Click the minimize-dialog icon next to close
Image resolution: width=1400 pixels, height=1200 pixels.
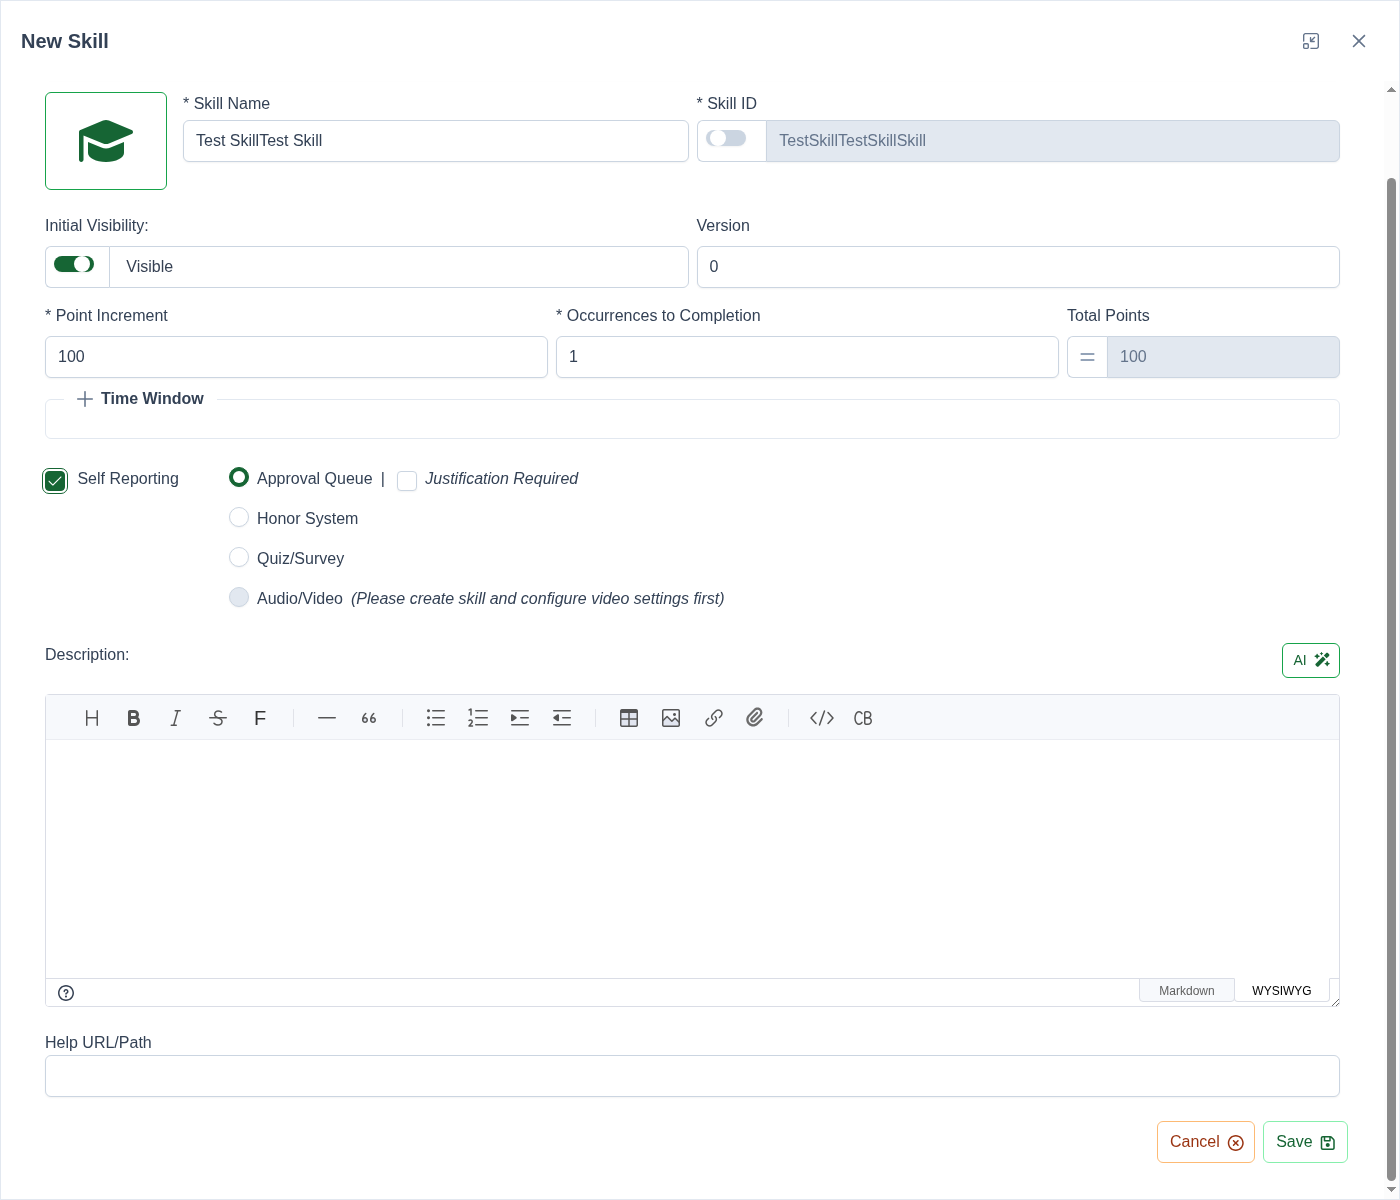[x=1311, y=41]
